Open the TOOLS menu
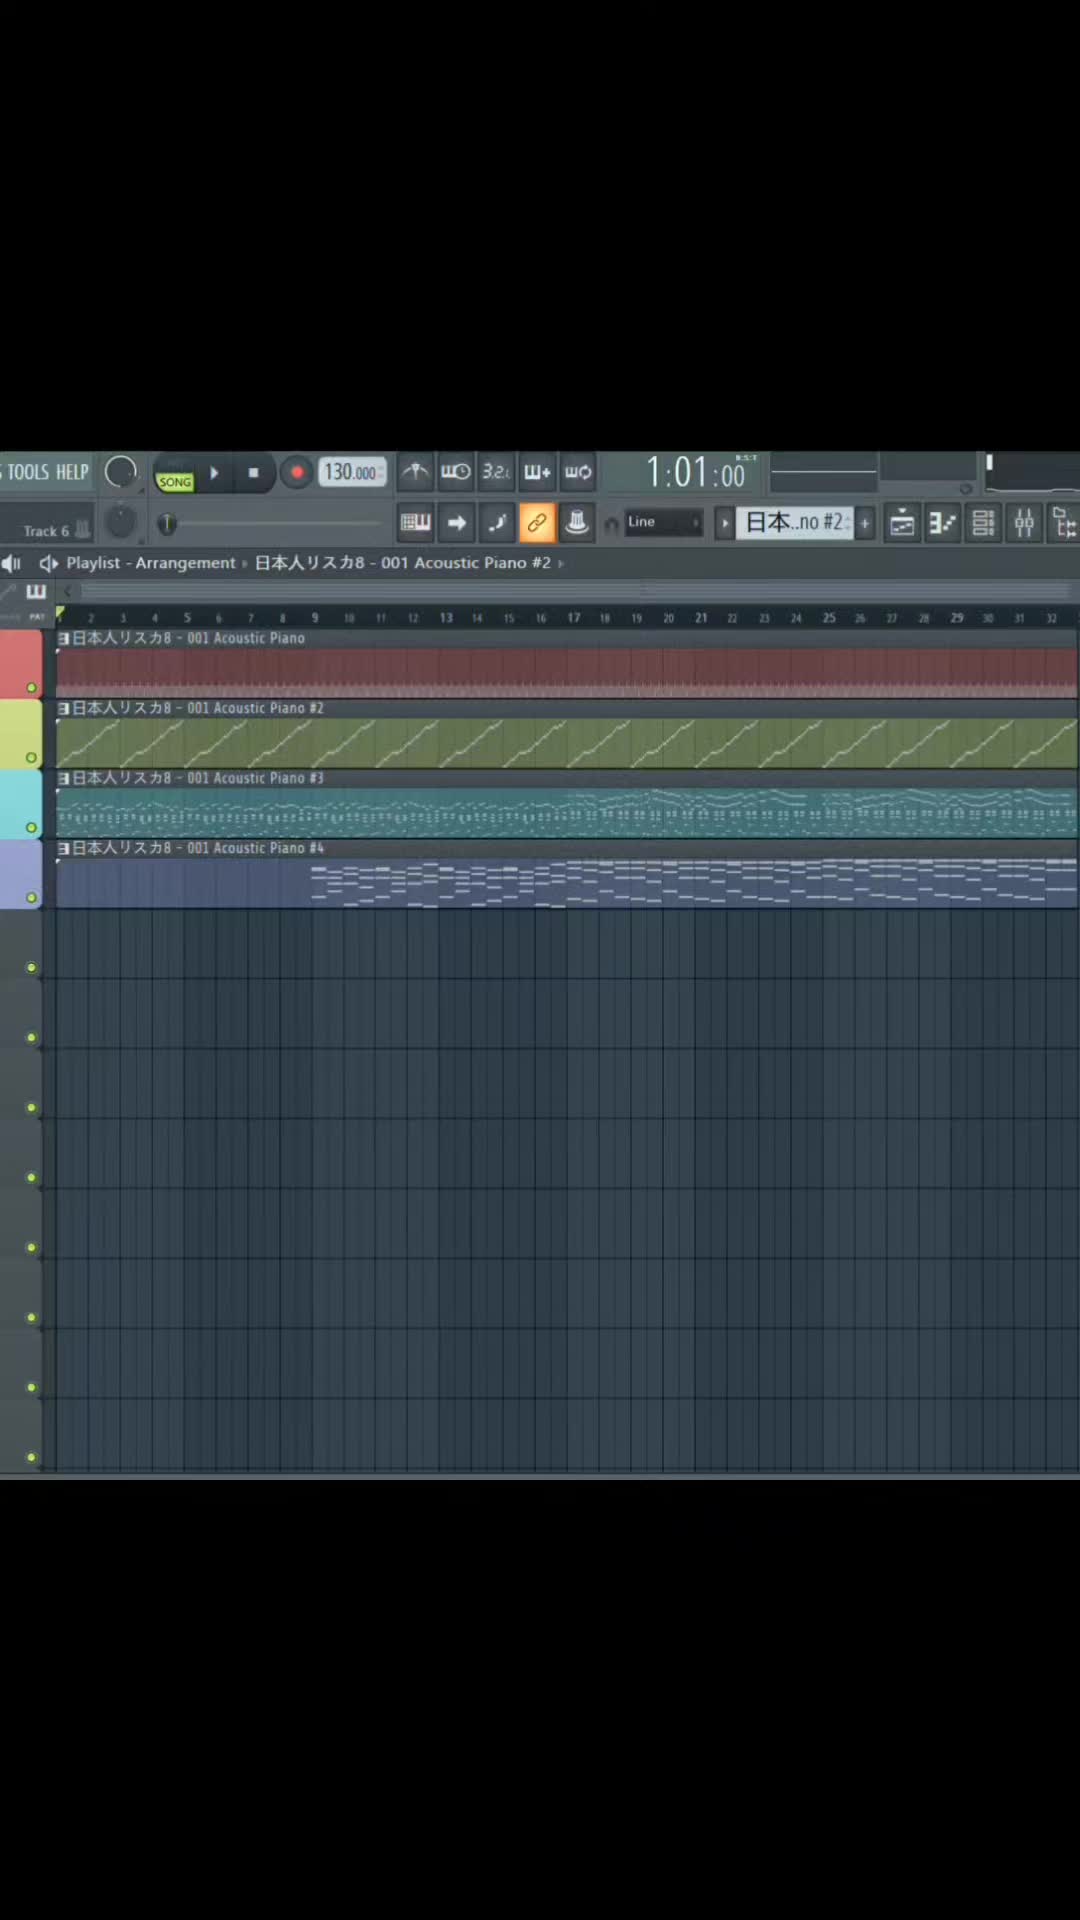Screen dimensions: 1080x1920 28,472
